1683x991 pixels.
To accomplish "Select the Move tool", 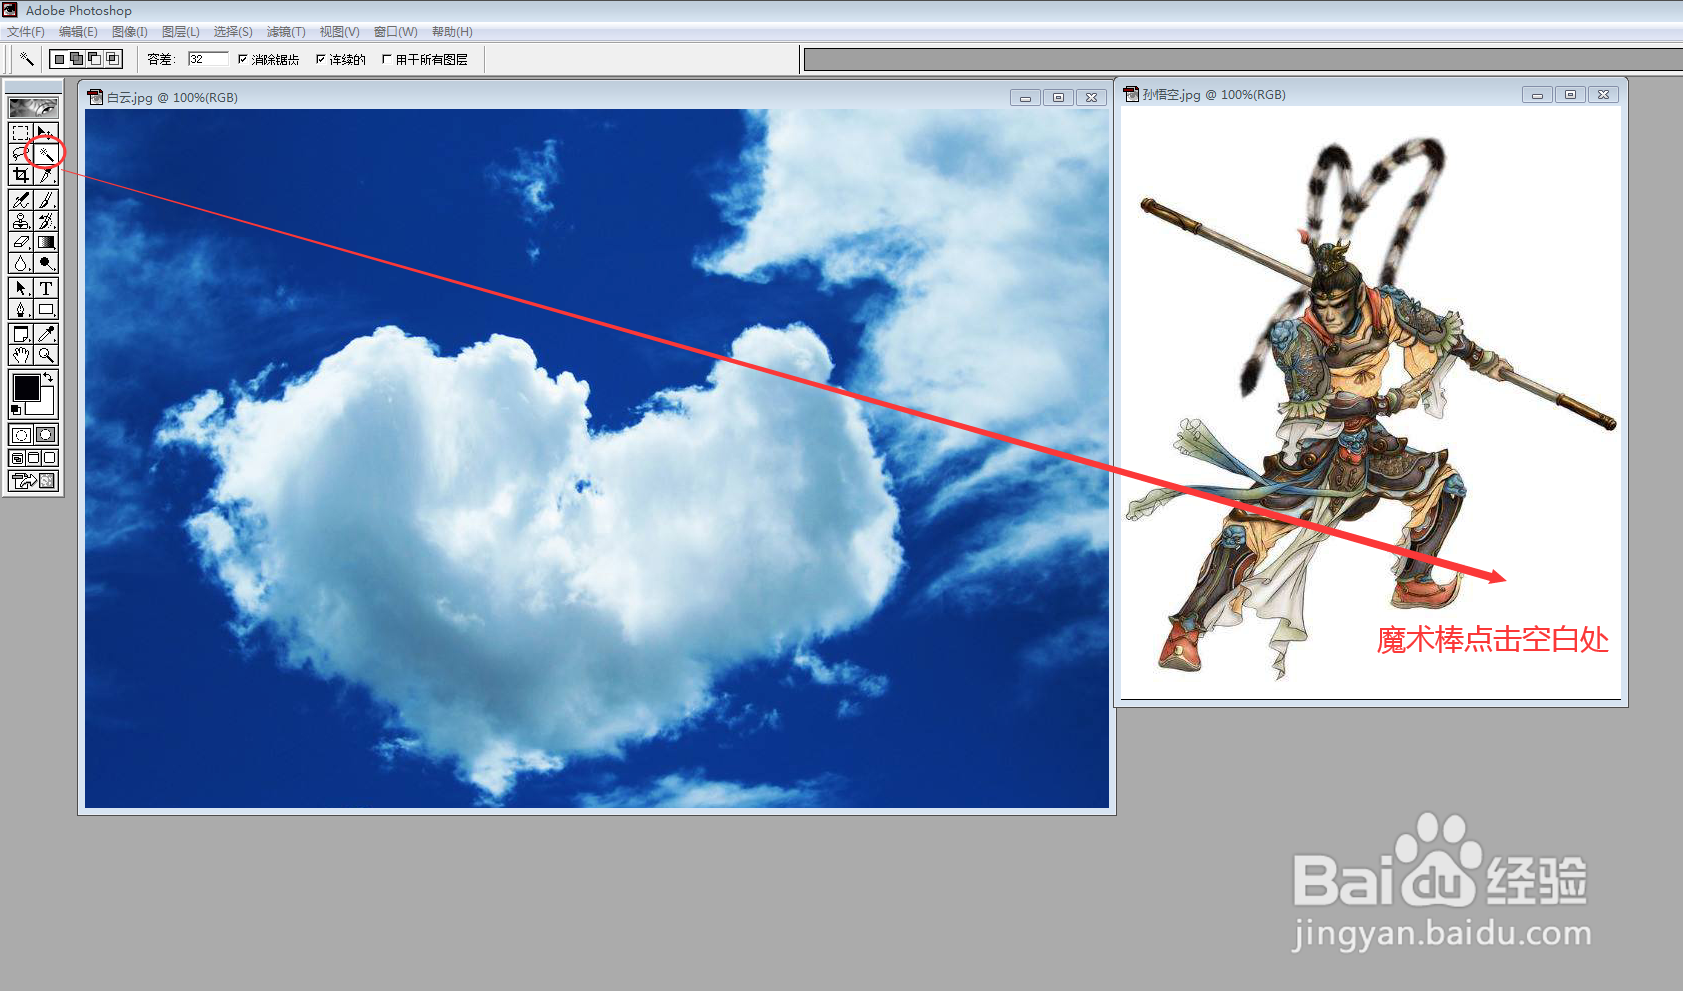I will (x=46, y=133).
